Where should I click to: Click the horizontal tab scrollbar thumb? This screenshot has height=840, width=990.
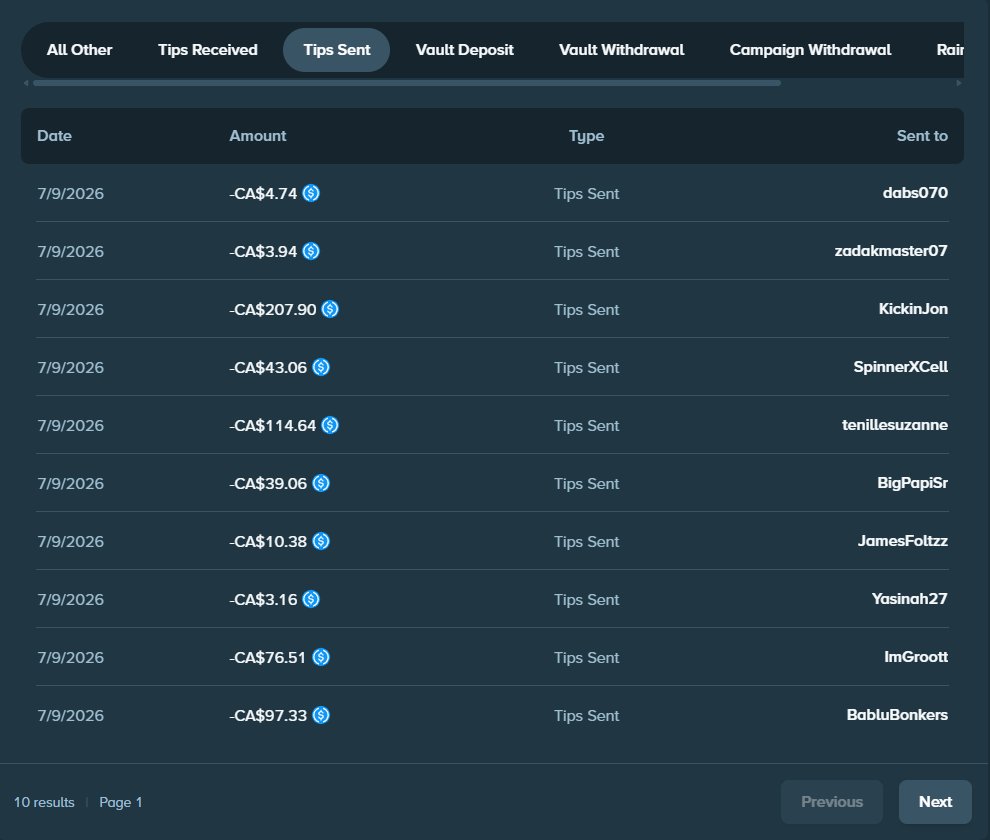click(407, 83)
